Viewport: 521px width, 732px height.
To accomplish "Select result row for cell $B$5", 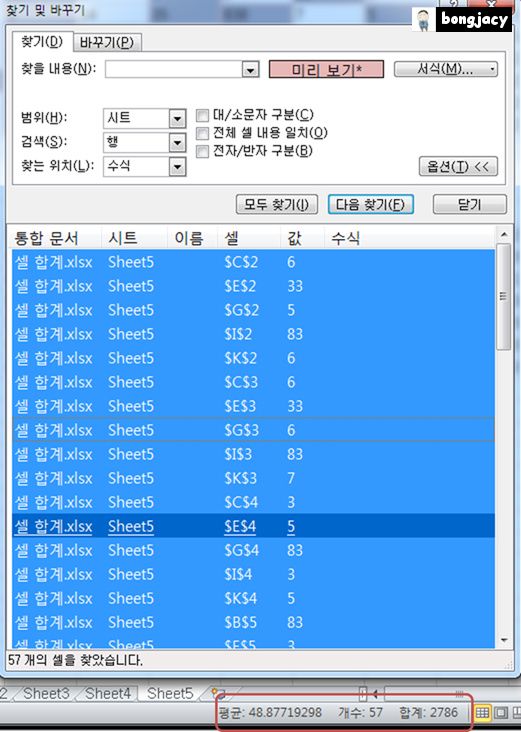I will click(253, 622).
